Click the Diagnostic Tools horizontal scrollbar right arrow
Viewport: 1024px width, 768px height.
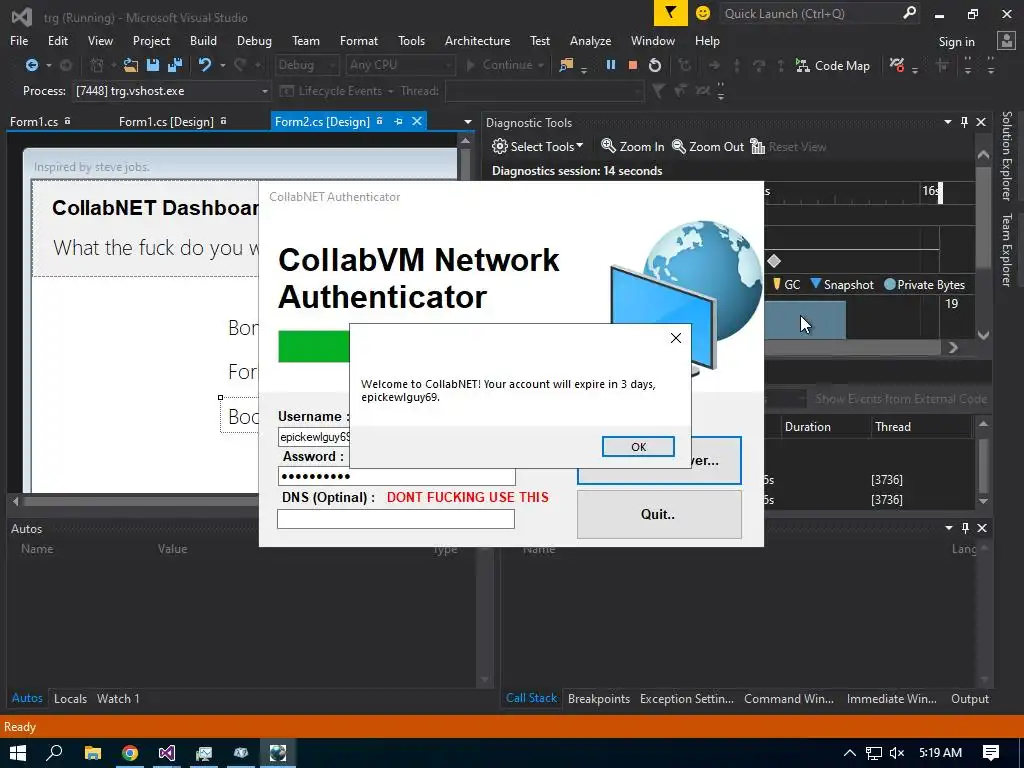point(953,347)
